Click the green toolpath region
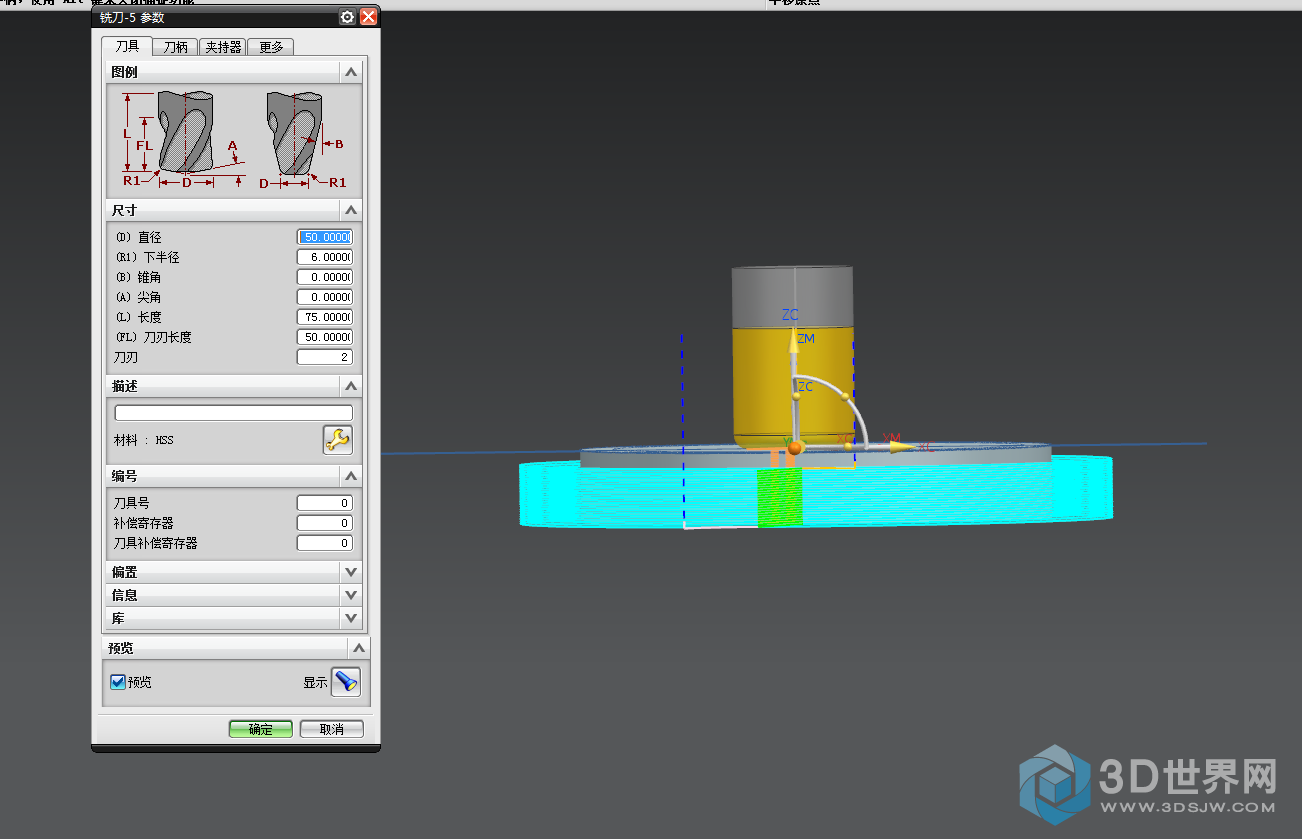 pos(779,497)
